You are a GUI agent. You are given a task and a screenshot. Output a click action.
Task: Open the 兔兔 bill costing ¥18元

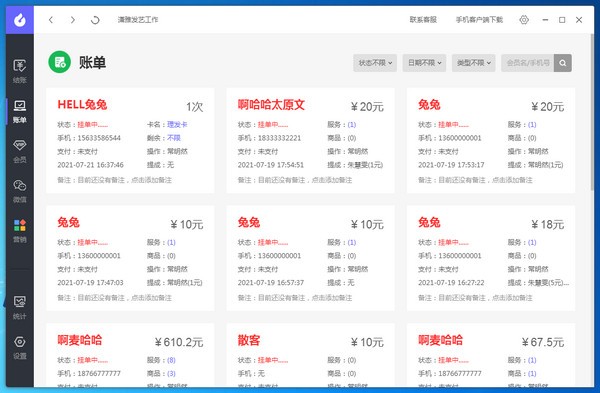(429, 222)
